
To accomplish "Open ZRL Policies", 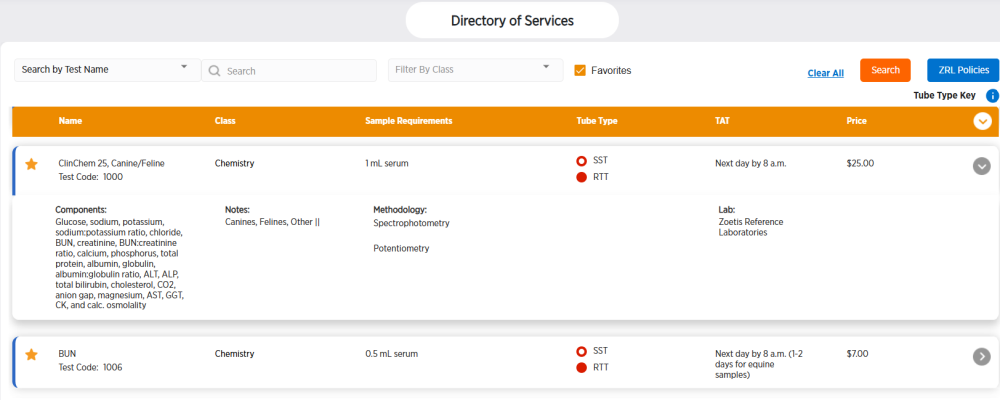I will 963,70.
